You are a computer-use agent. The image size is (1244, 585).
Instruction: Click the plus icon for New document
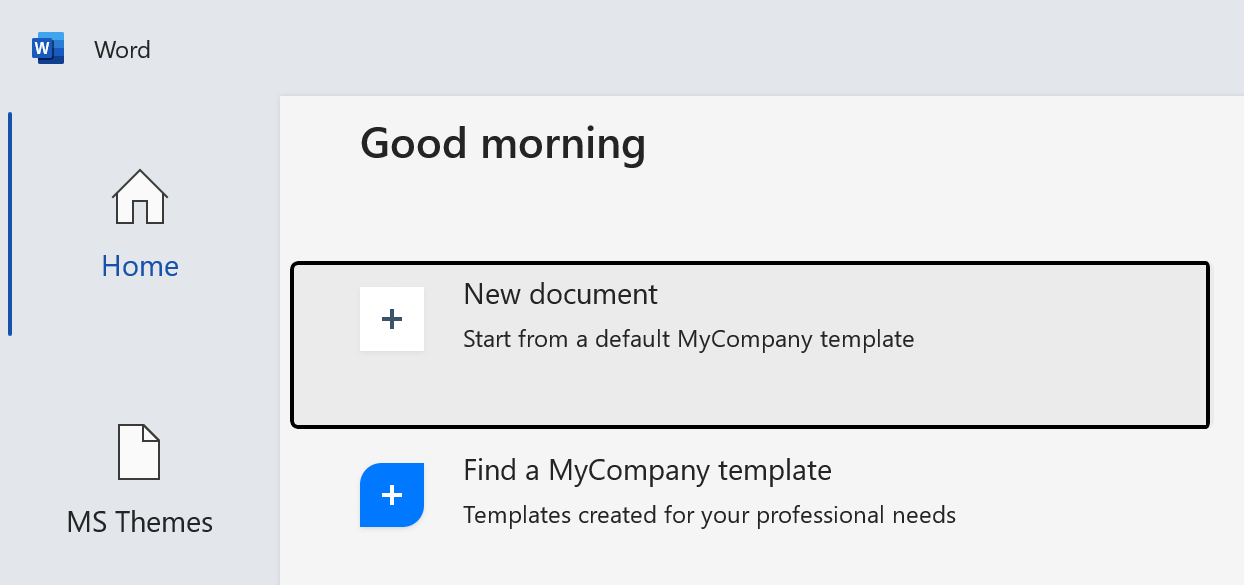click(391, 318)
